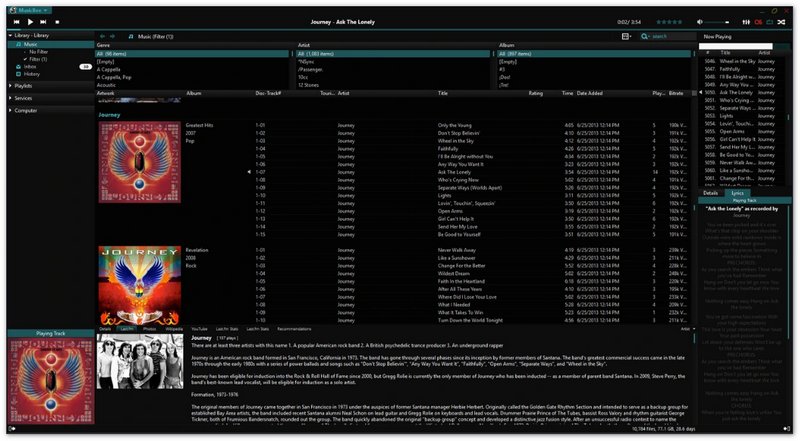The height and width of the screenshot is (441, 800).
Task: Collapse the Library tree section
Action: coord(10,36)
